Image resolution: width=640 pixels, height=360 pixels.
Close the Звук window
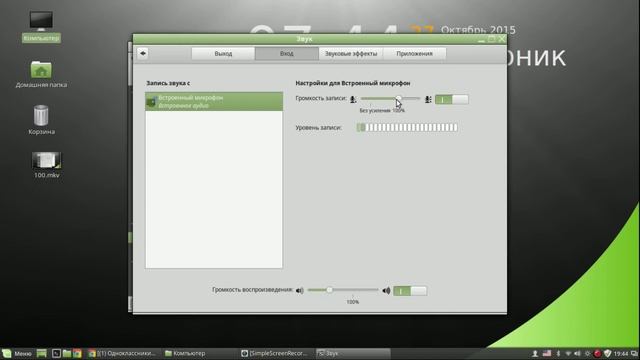tap(502, 39)
